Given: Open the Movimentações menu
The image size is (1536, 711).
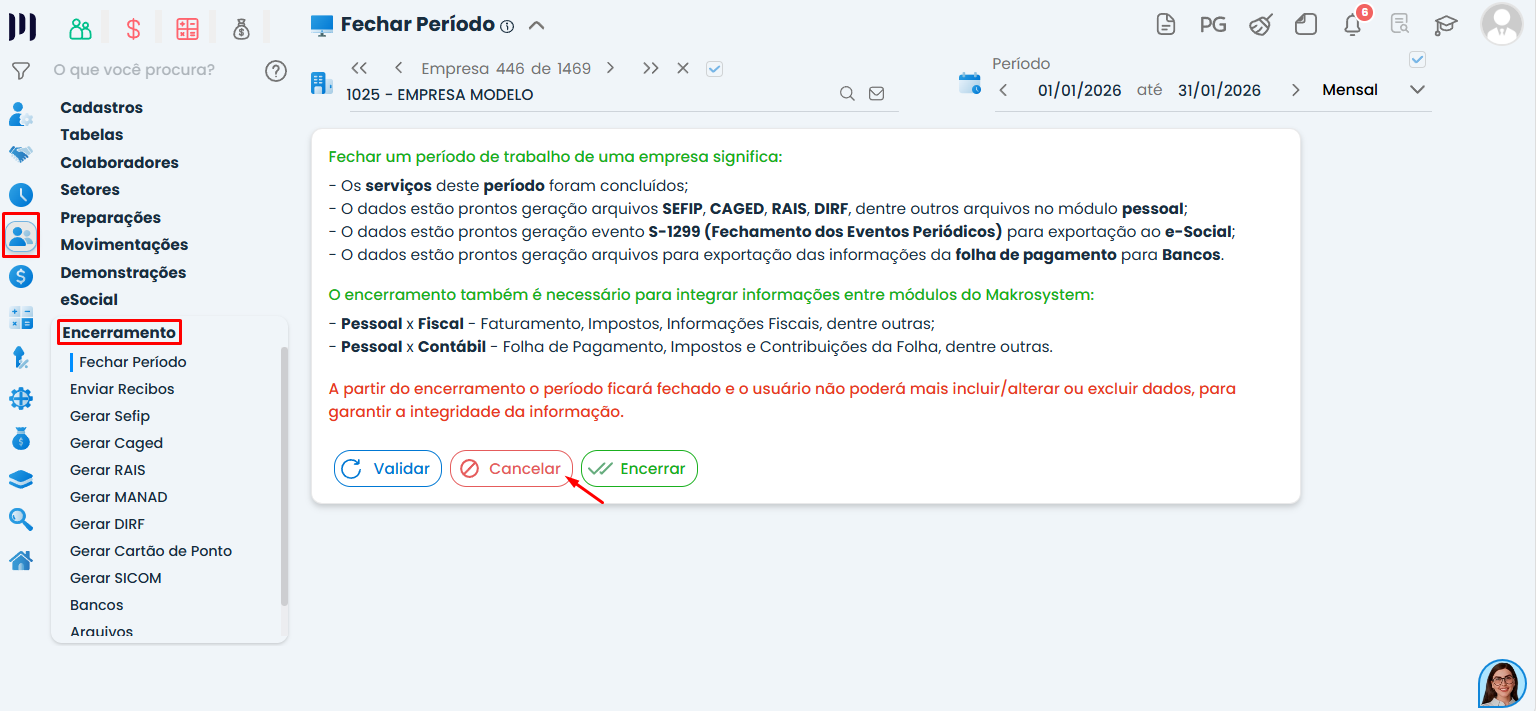Looking at the screenshot, I should click(124, 245).
